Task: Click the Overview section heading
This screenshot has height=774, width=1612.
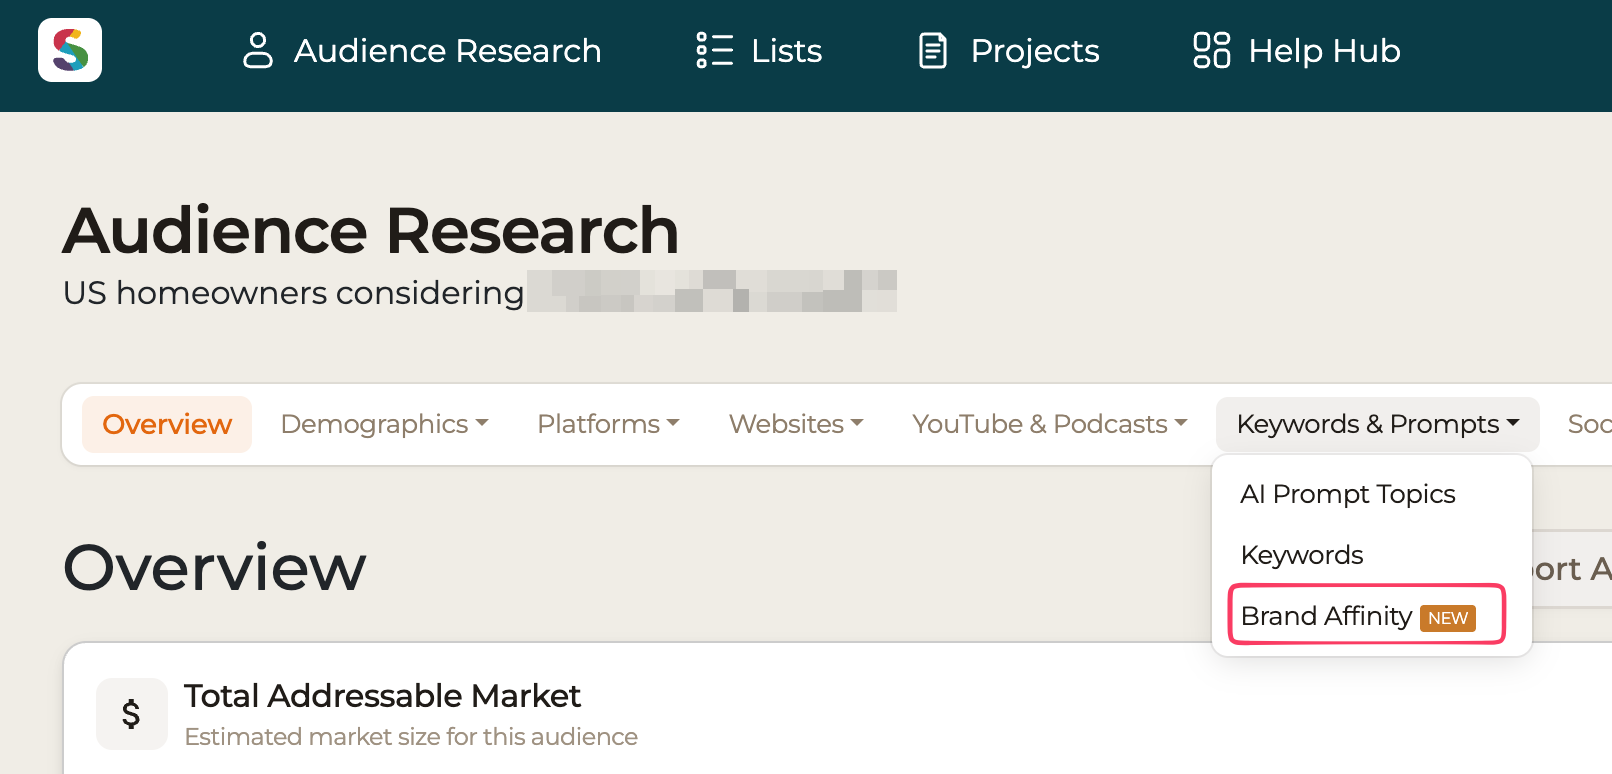Action: point(215,568)
